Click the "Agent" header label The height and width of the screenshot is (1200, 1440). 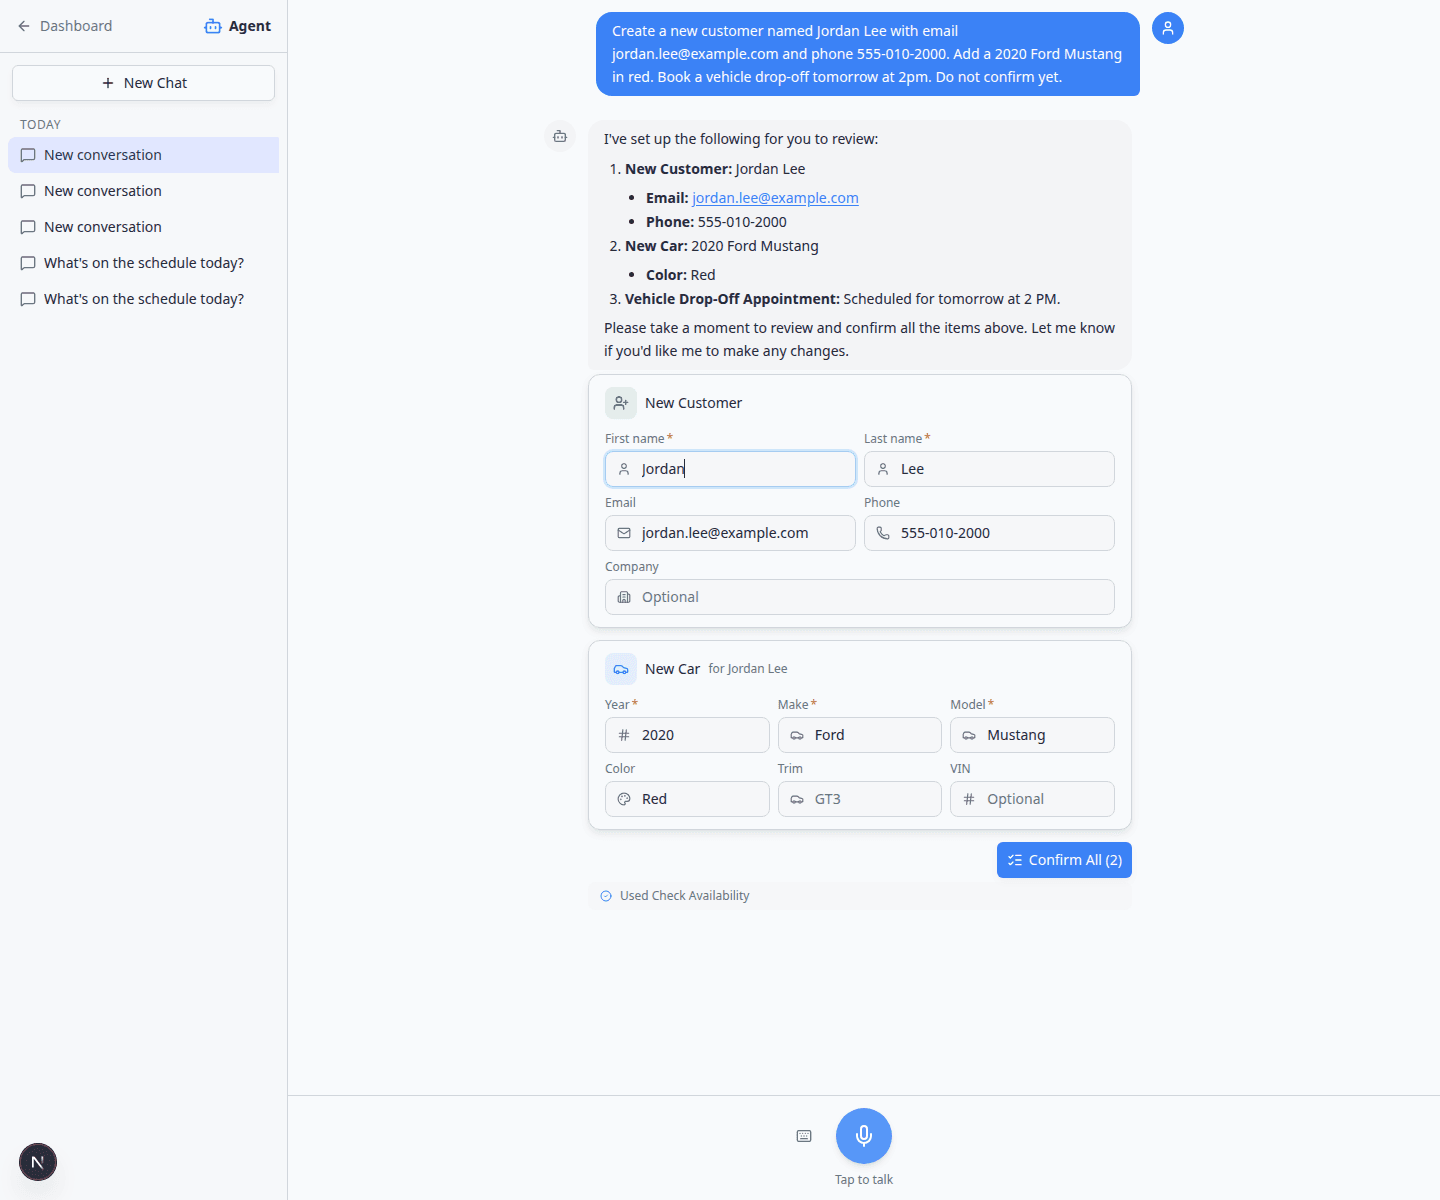tap(250, 26)
